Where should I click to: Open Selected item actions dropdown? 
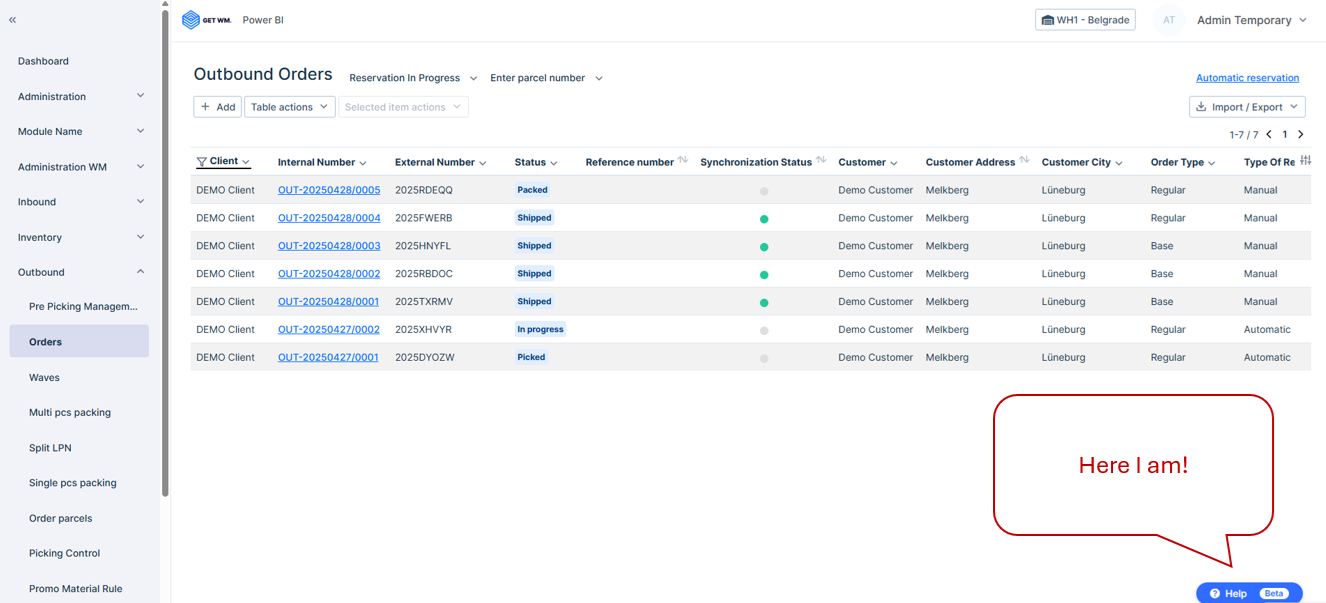tap(403, 107)
